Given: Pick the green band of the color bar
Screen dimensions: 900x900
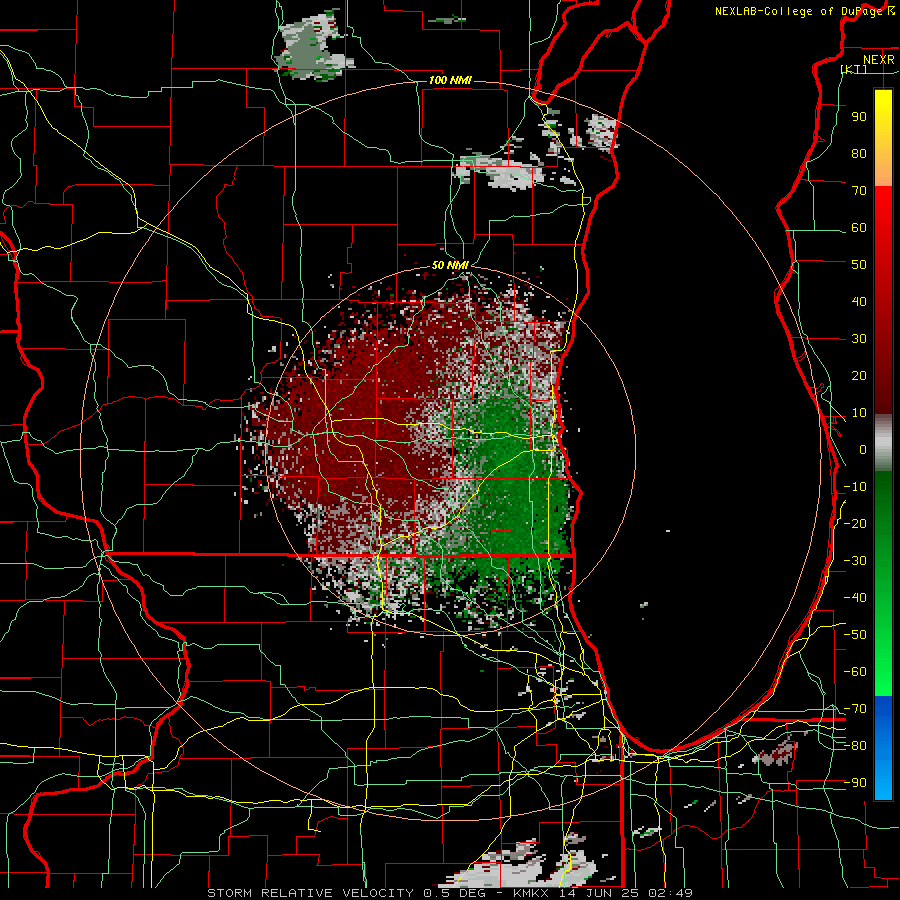Looking at the screenshot, I should pos(883,583).
